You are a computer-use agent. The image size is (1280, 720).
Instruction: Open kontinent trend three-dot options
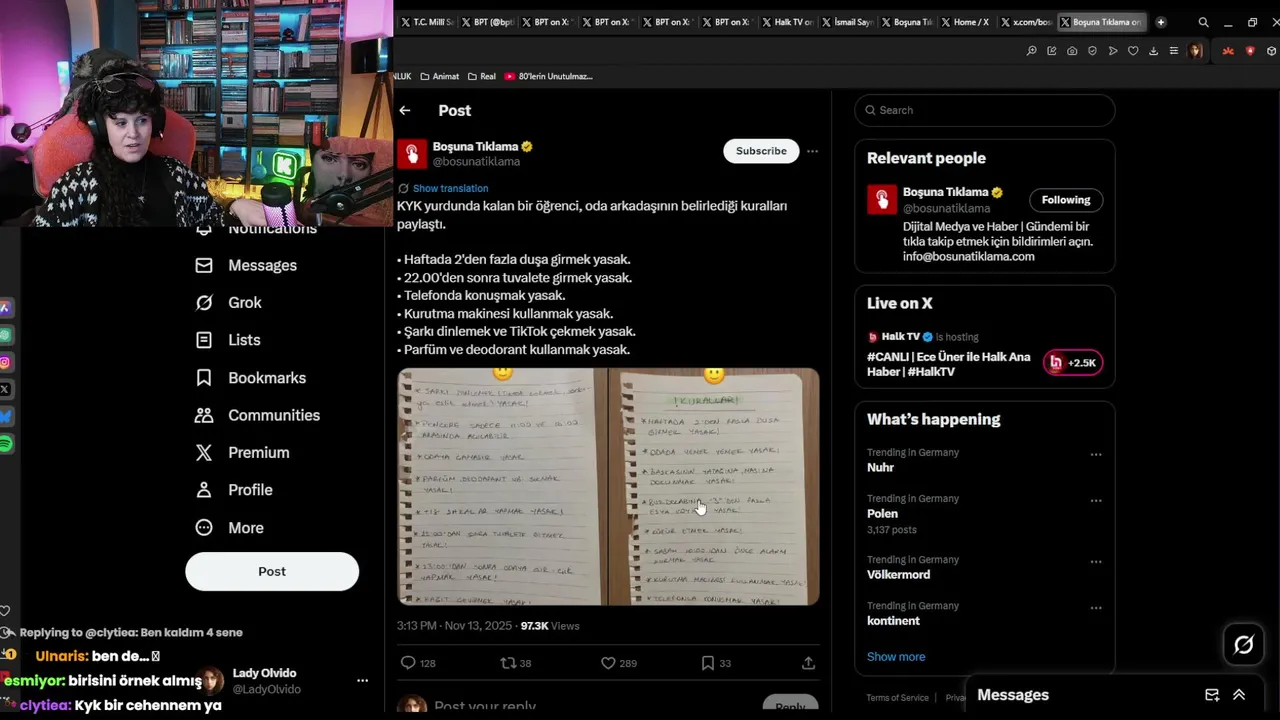coord(1096,607)
